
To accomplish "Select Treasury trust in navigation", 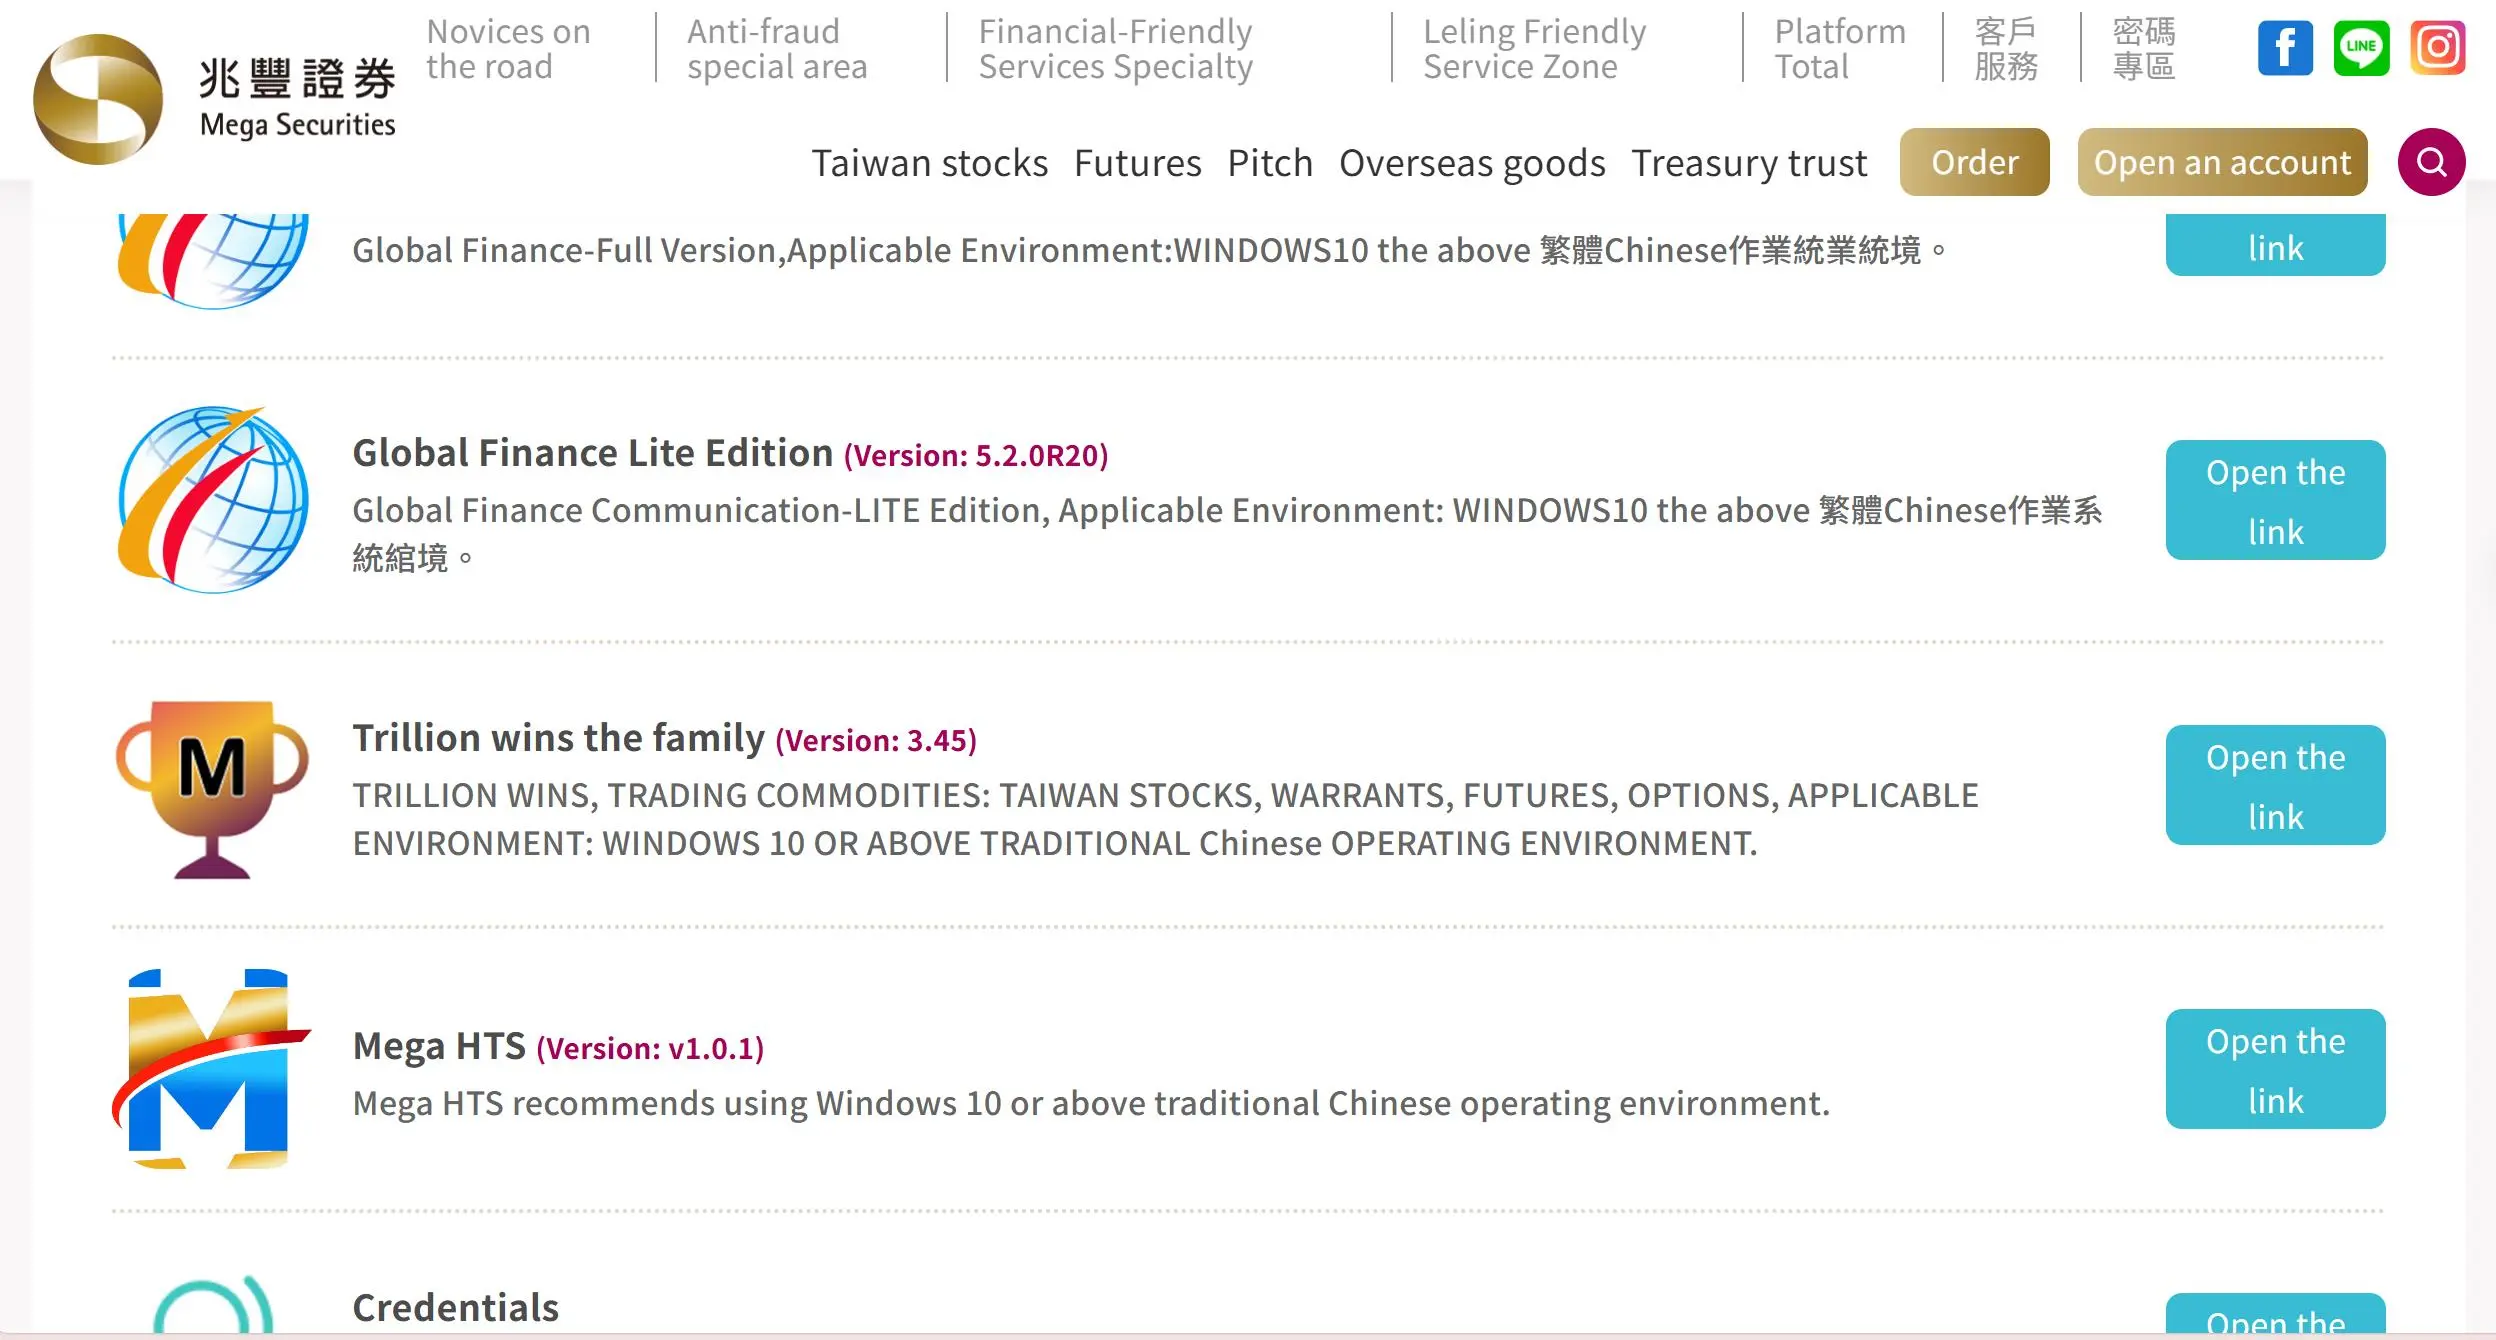I will [1749, 163].
